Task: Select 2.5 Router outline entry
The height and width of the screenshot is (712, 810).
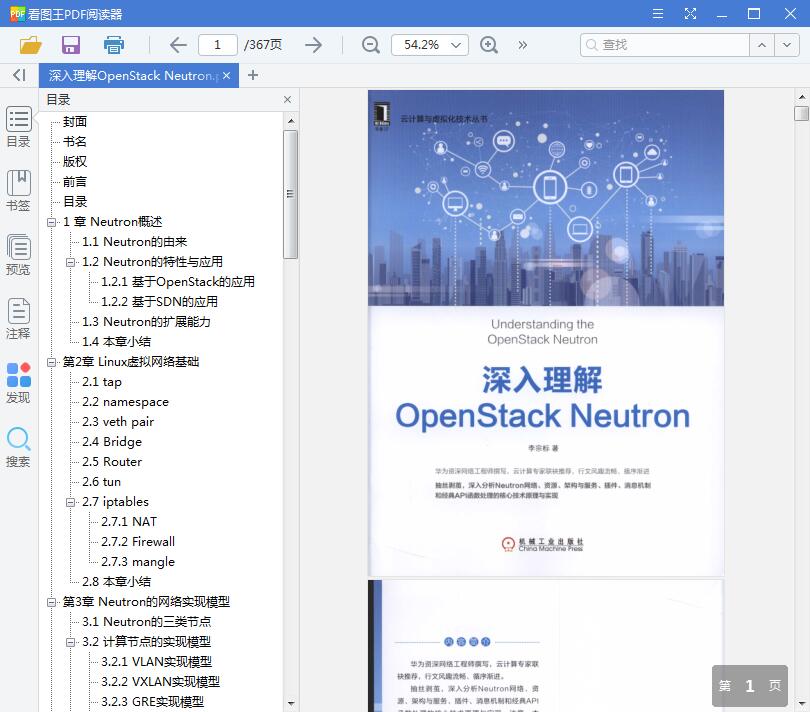Action: coord(112,462)
